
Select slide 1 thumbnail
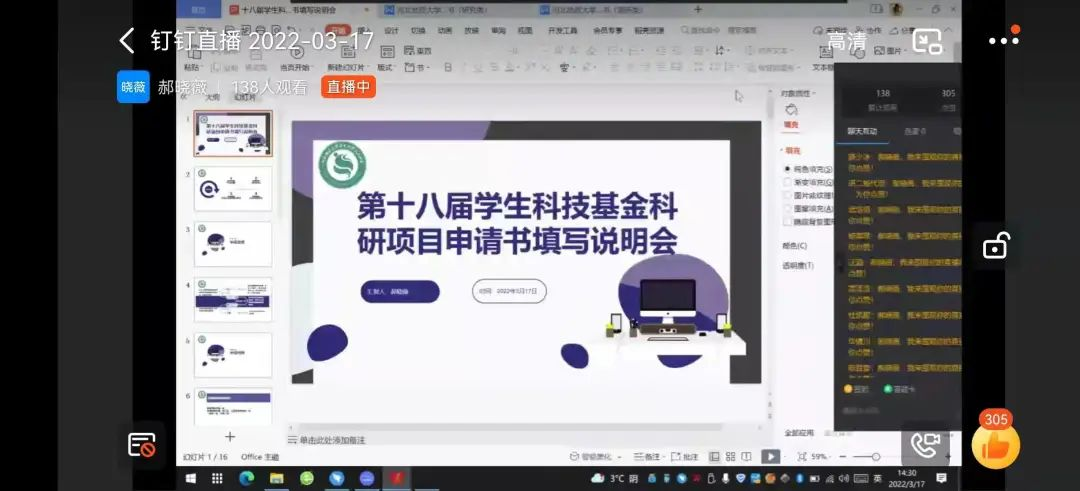(x=233, y=133)
